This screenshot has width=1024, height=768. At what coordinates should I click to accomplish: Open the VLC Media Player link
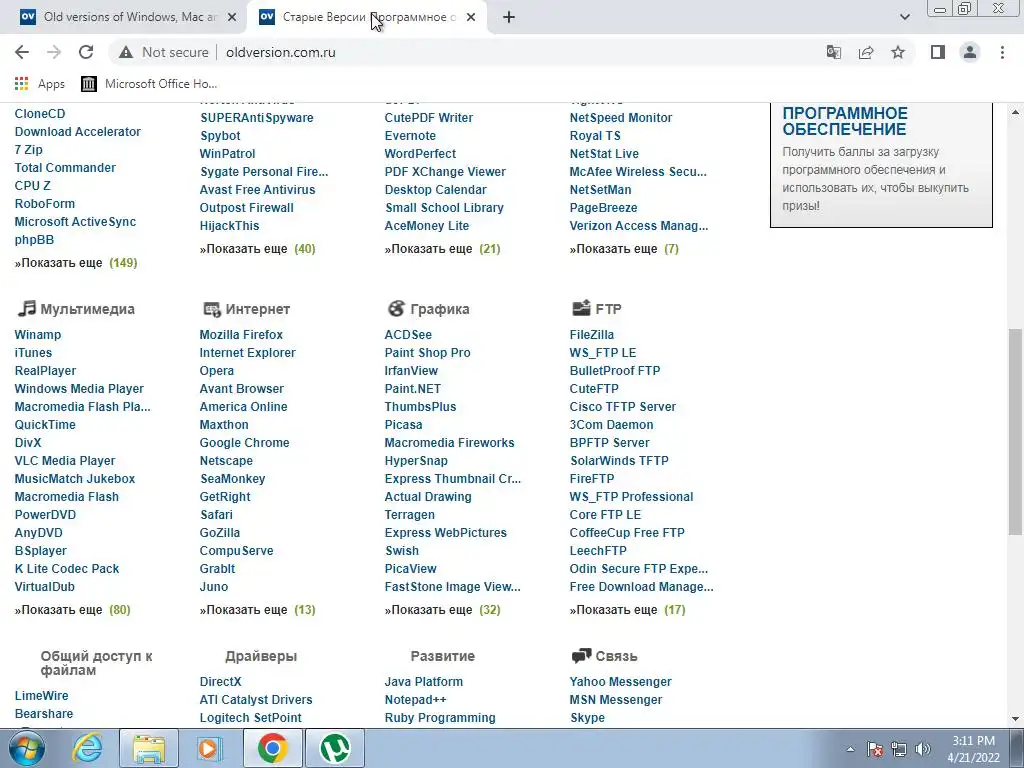pyautogui.click(x=65, y=461)
